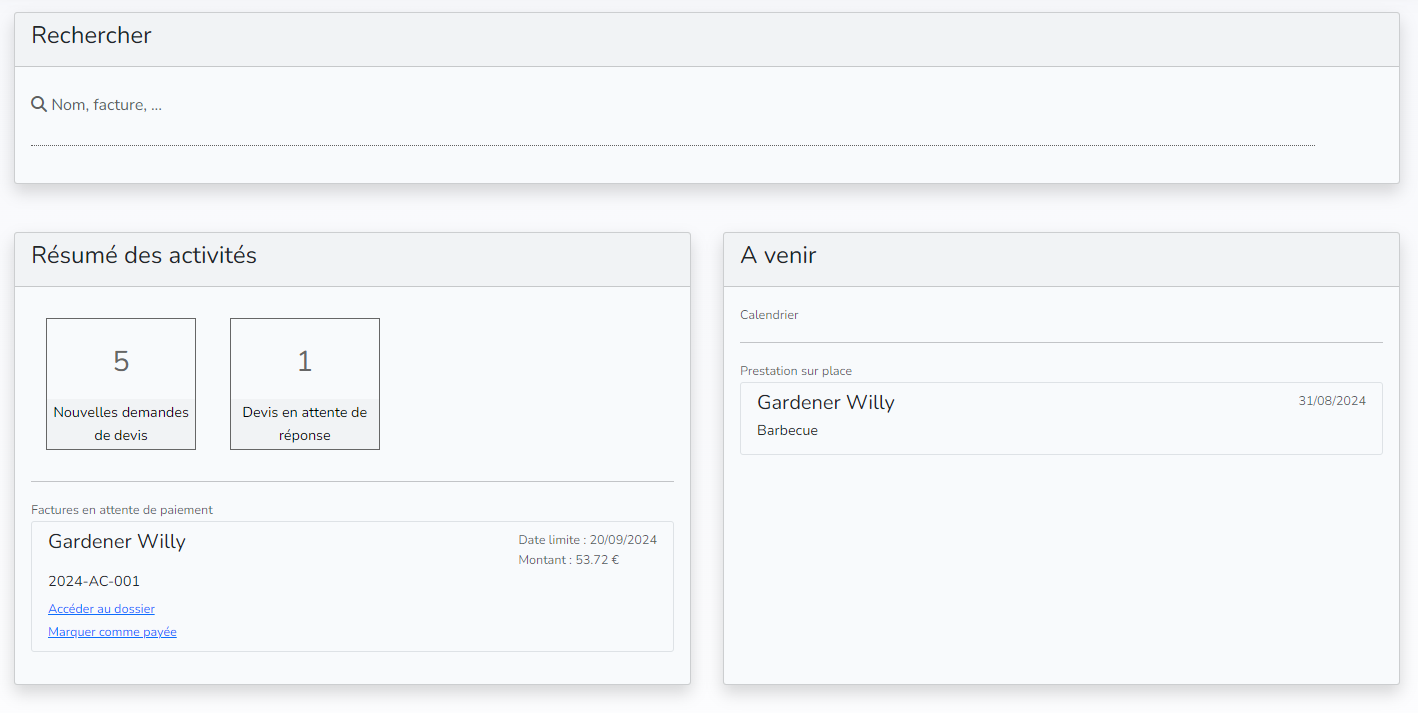
Task: Click the magnifying glass search icon
Action: pyautogui.click(x=39, y=104)
